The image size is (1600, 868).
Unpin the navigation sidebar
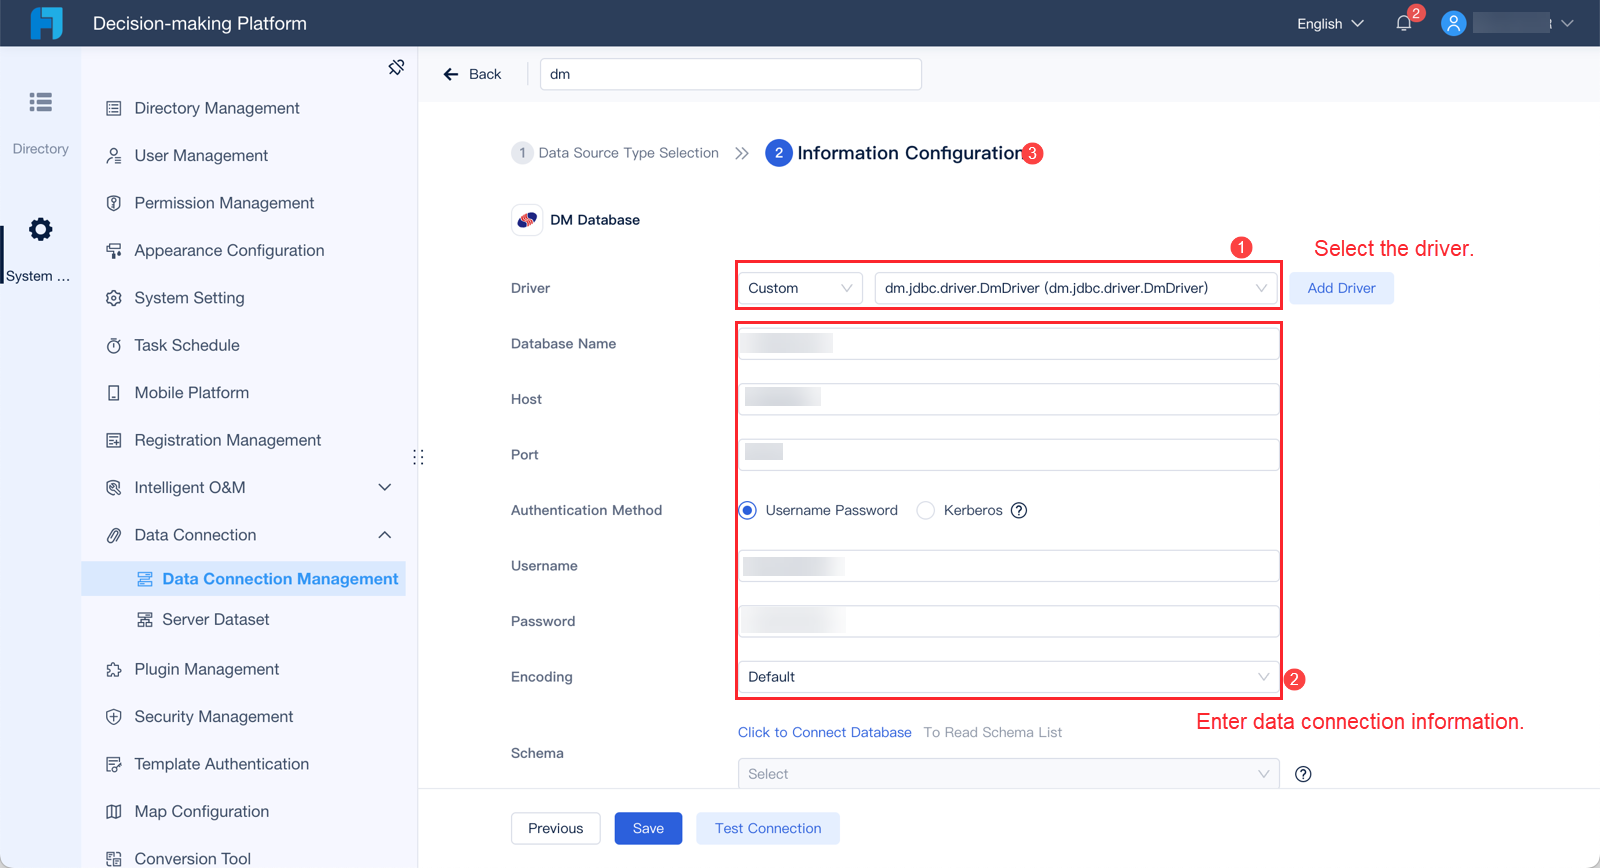[396, 67]
